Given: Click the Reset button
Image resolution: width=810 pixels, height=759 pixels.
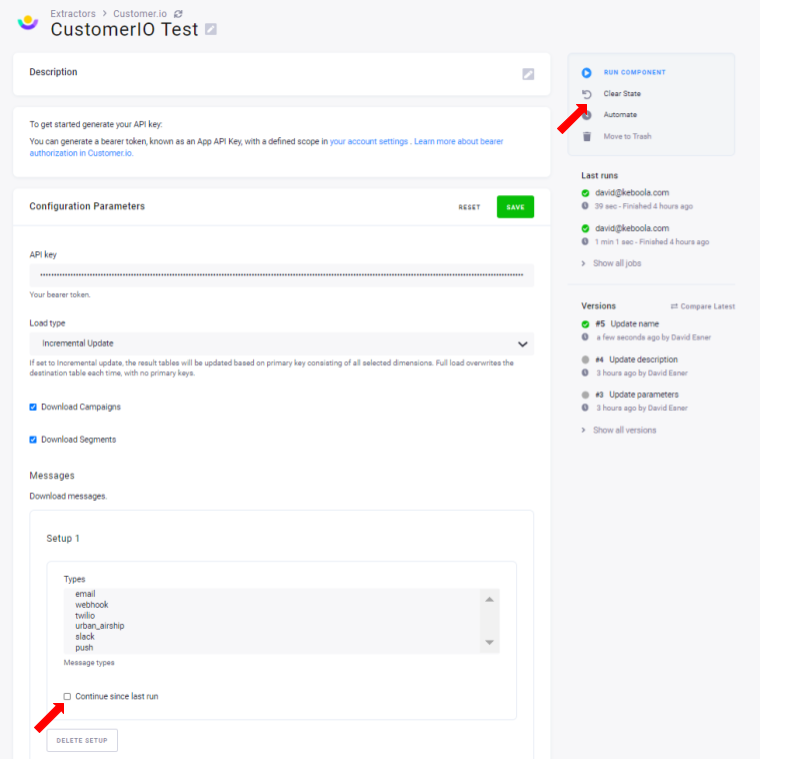Looking at the screenshot, I should click(x=469, y=207).
